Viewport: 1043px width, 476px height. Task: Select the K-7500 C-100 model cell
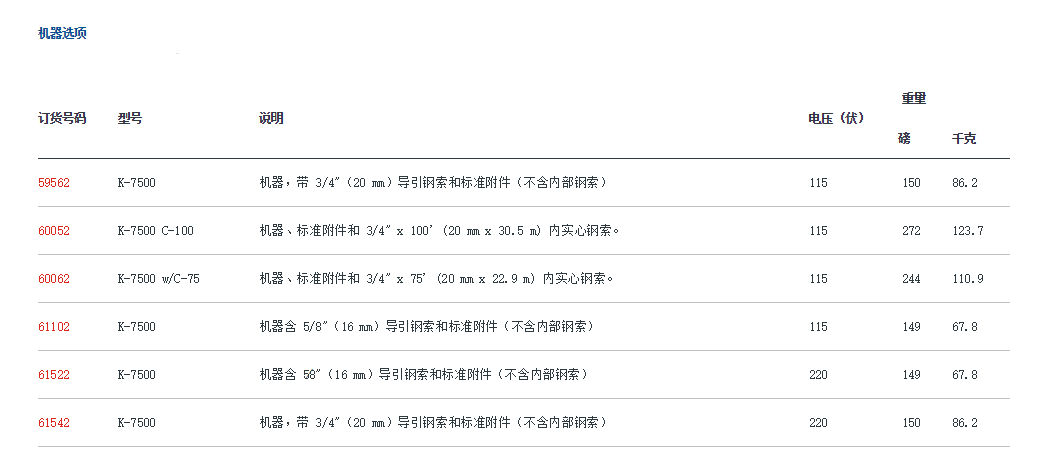coord(155,231)
